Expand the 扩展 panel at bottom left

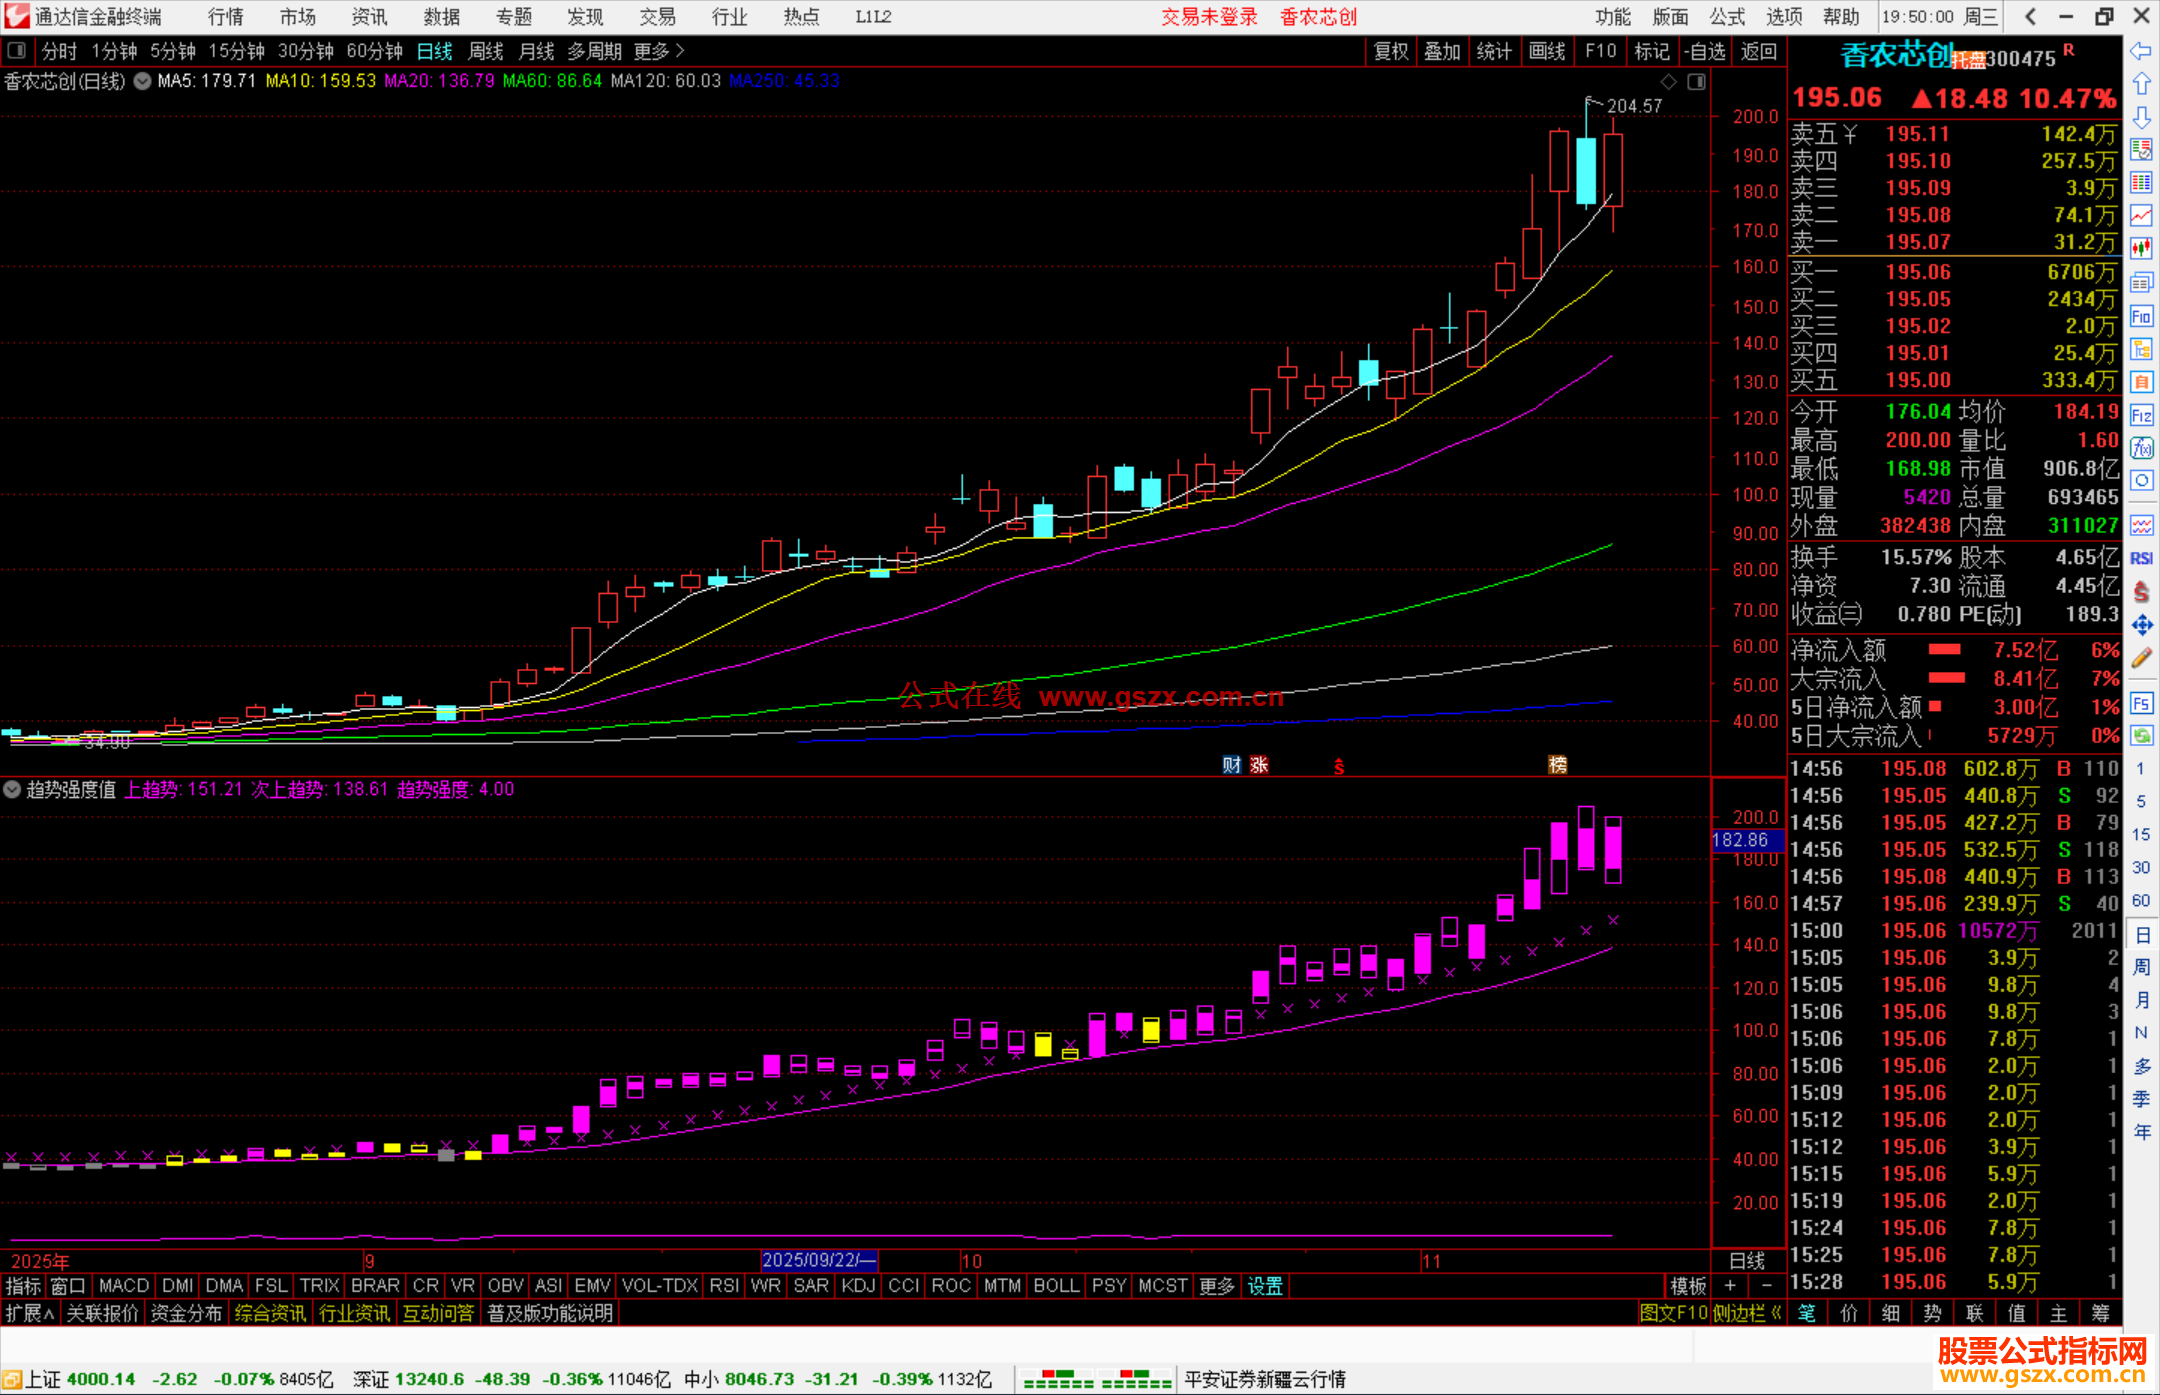[x=30, y=1313]
